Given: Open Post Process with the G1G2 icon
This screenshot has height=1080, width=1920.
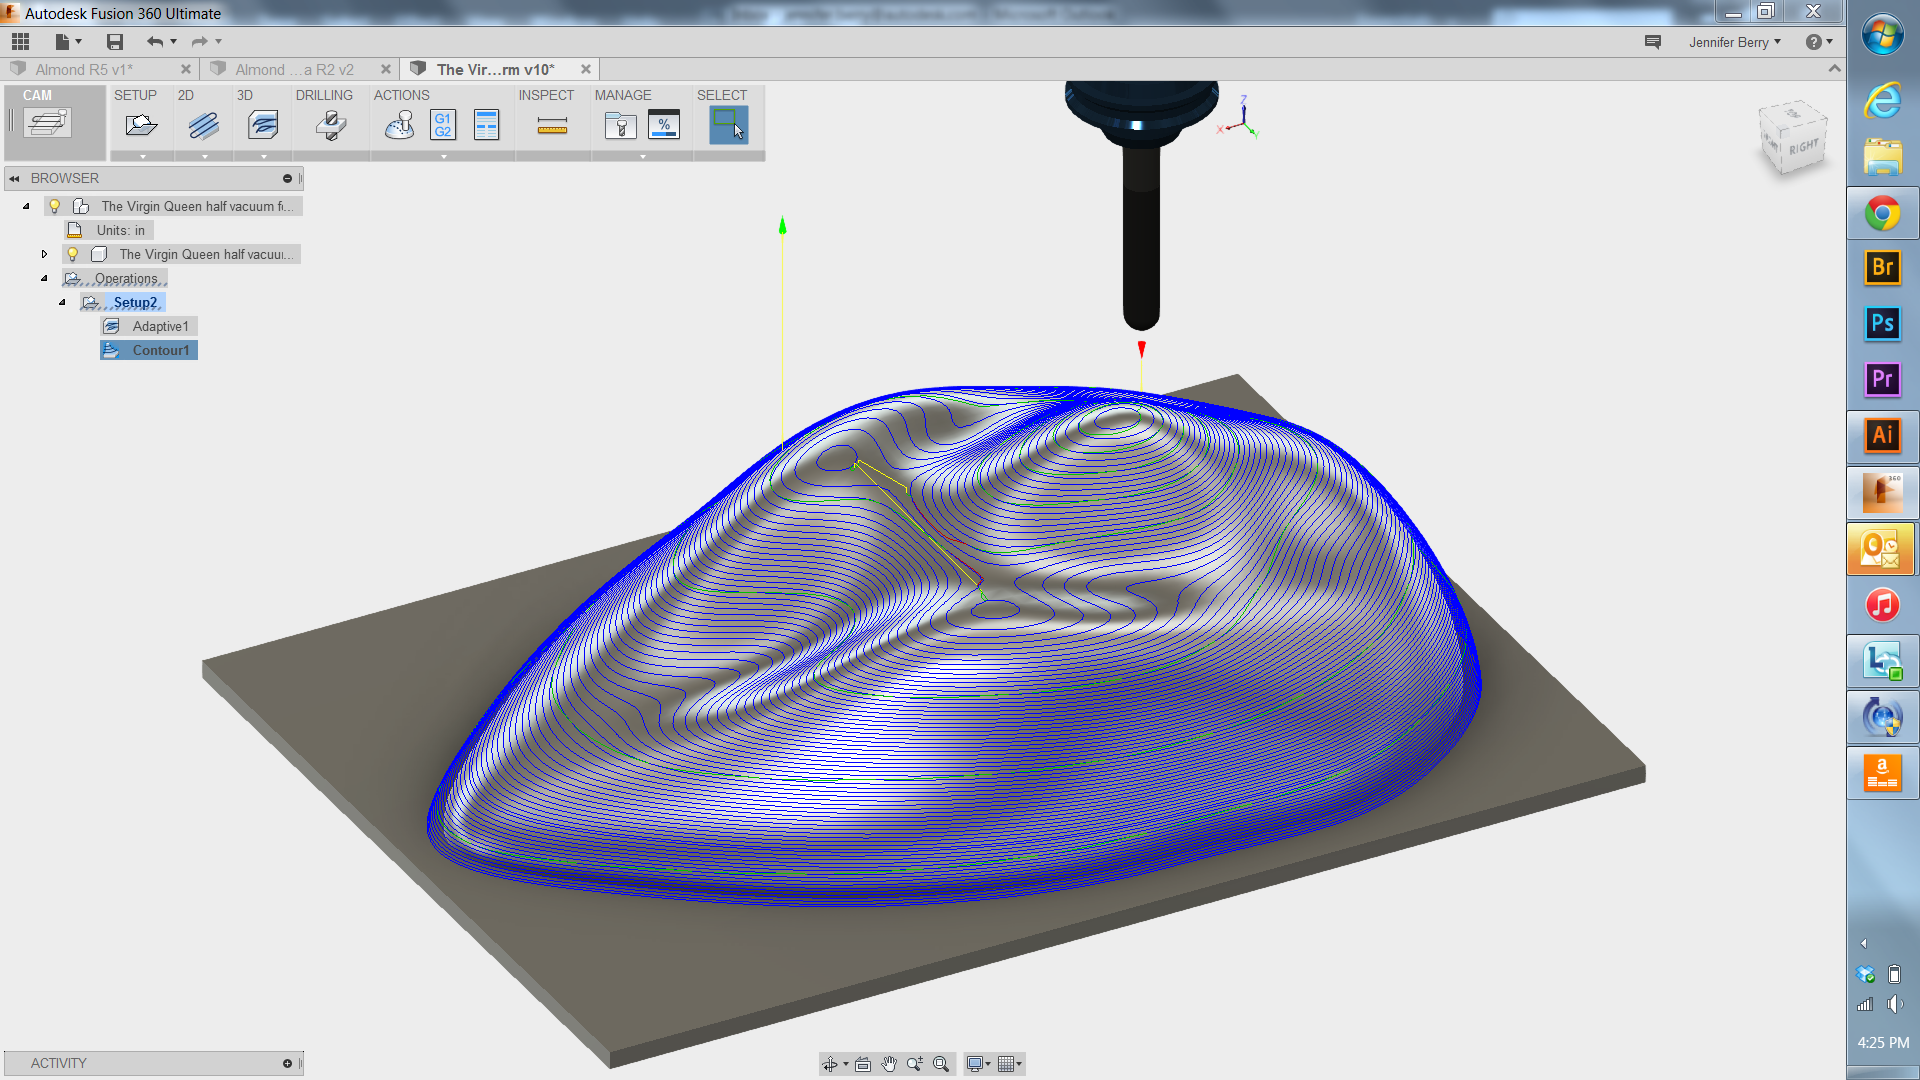Looking at the screenshot, I should [x=442, y=124].
